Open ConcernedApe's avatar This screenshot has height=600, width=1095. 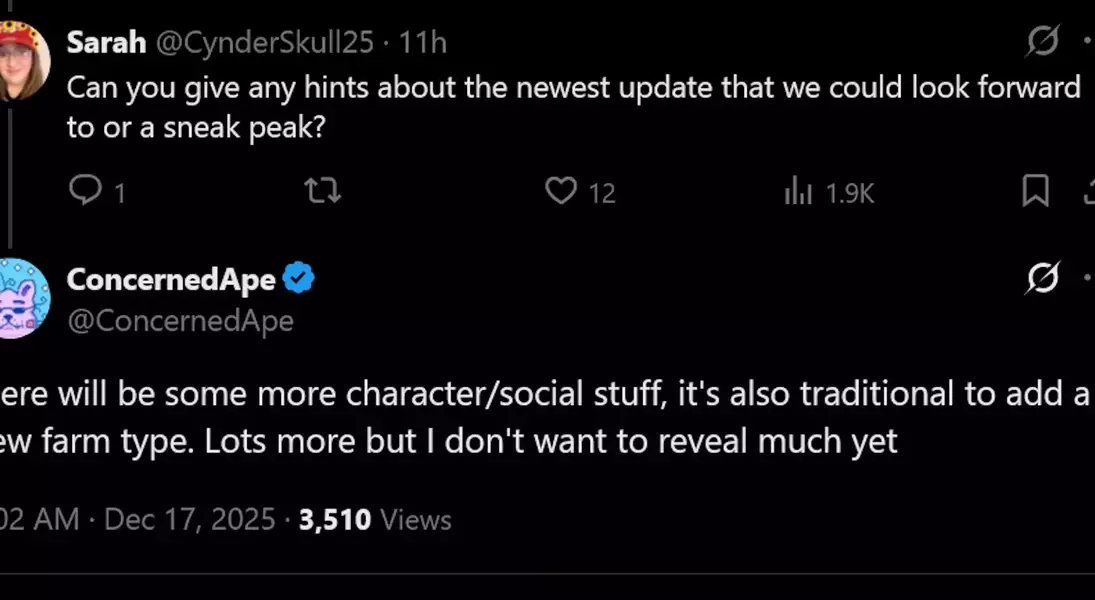22,298
